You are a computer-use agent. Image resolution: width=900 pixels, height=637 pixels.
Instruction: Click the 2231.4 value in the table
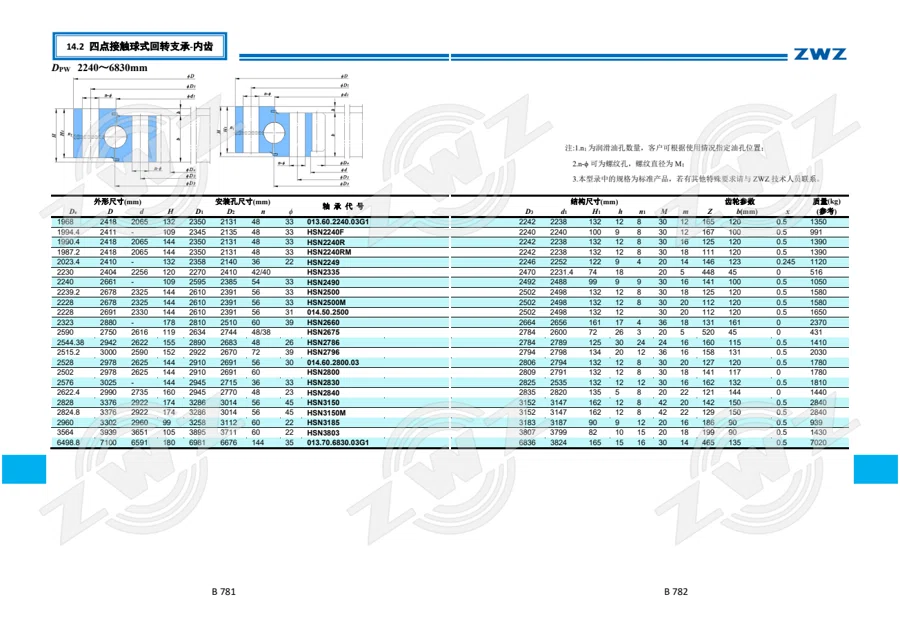pyautogui.click(x=561, y=272)
